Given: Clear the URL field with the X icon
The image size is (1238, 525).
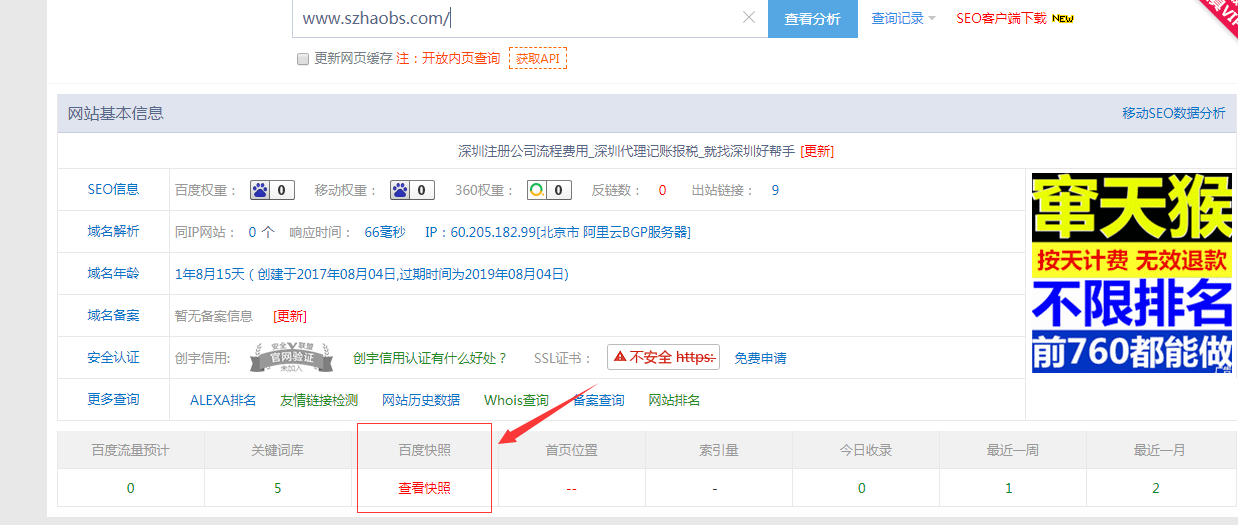Looking at the screenshot, I should point(749,18).
